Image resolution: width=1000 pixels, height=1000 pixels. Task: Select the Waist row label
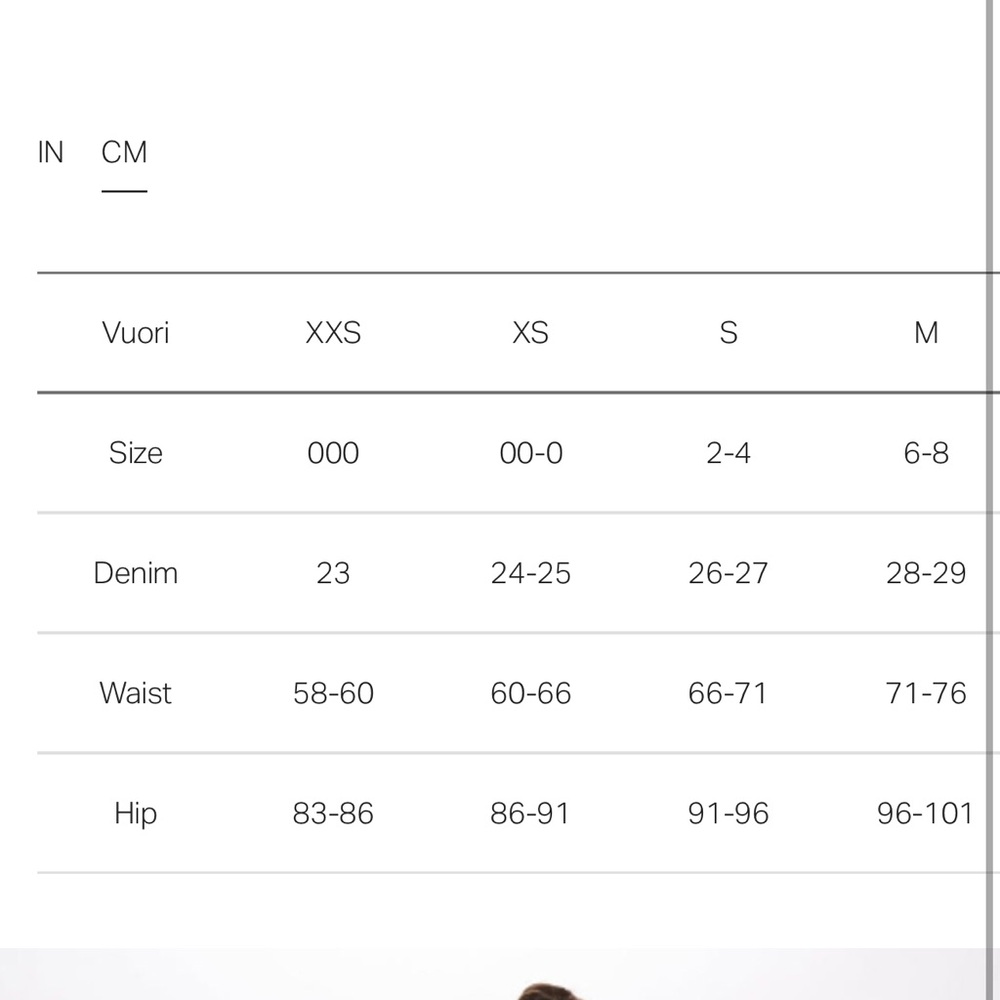[135, 693]
